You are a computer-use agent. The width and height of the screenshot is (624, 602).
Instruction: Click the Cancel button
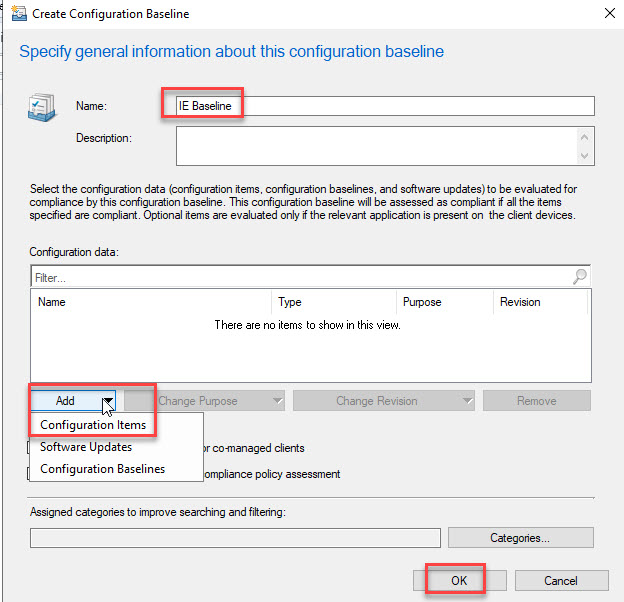pos(560,580)
